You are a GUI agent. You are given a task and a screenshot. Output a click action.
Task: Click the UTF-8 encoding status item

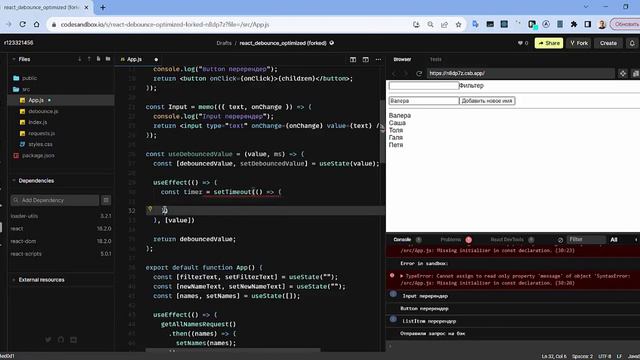604,356
